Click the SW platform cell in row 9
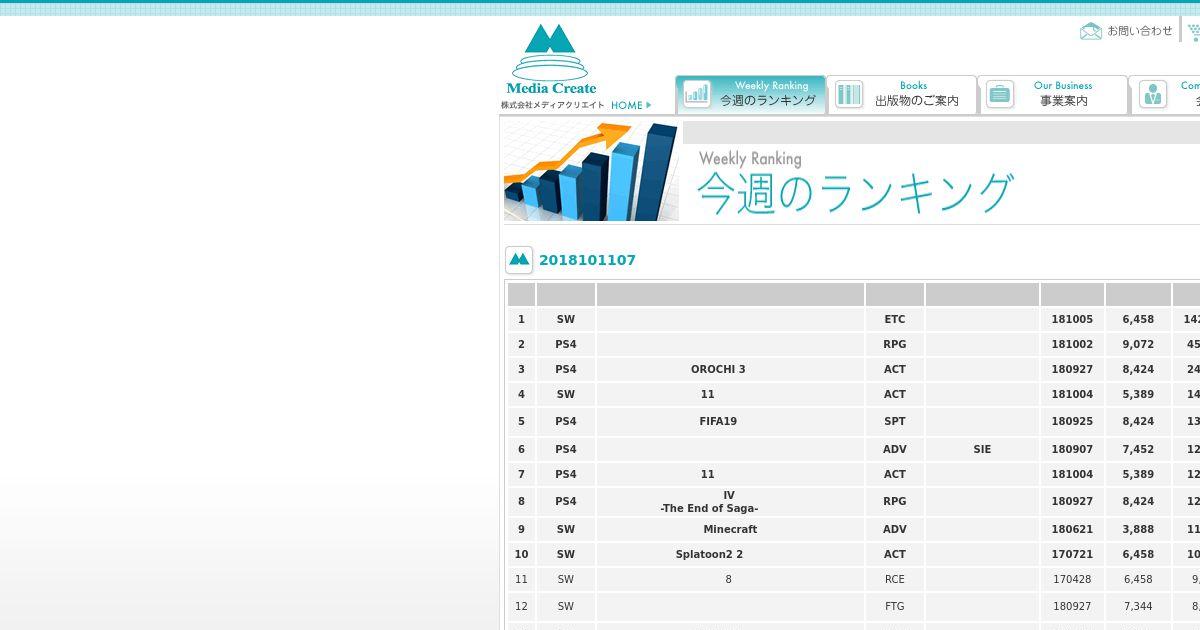The height and width of the screenshot is (630, 1200). 566,529
